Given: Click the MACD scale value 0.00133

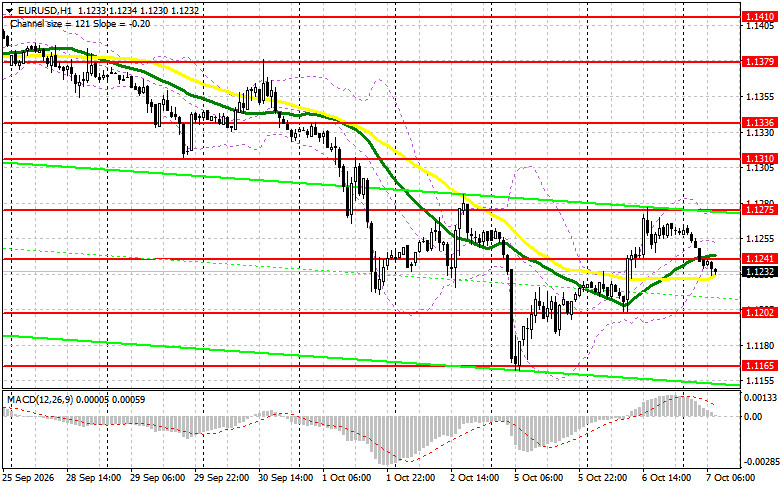Looking at the screenshot, I should pyautogui.click(x=760, y=397).
